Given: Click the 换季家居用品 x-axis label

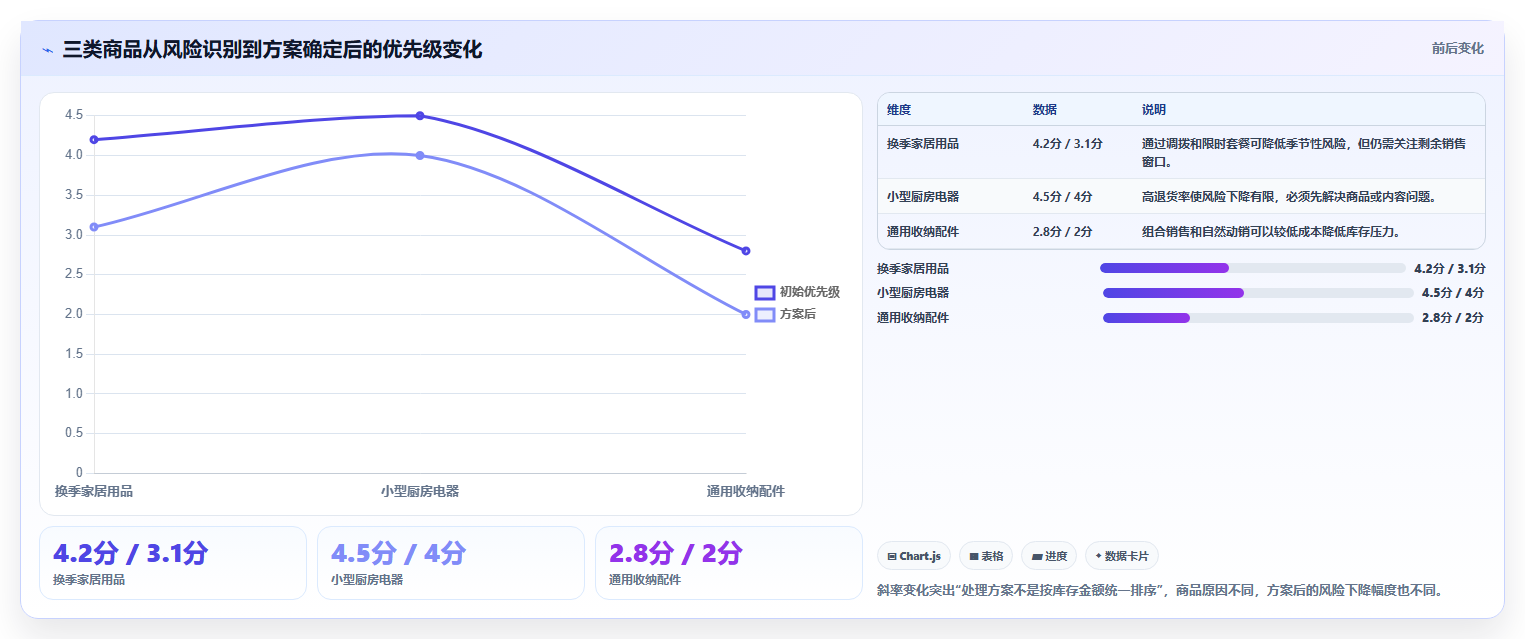Looking at the screenshot, I should coord(94,491).
